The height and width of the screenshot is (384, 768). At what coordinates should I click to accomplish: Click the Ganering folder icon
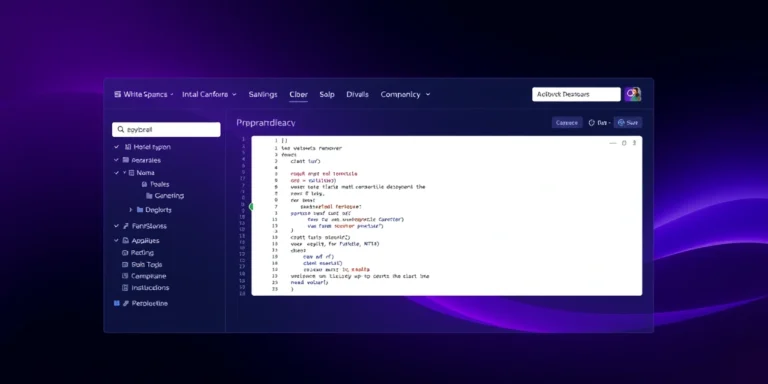(149, 196)
